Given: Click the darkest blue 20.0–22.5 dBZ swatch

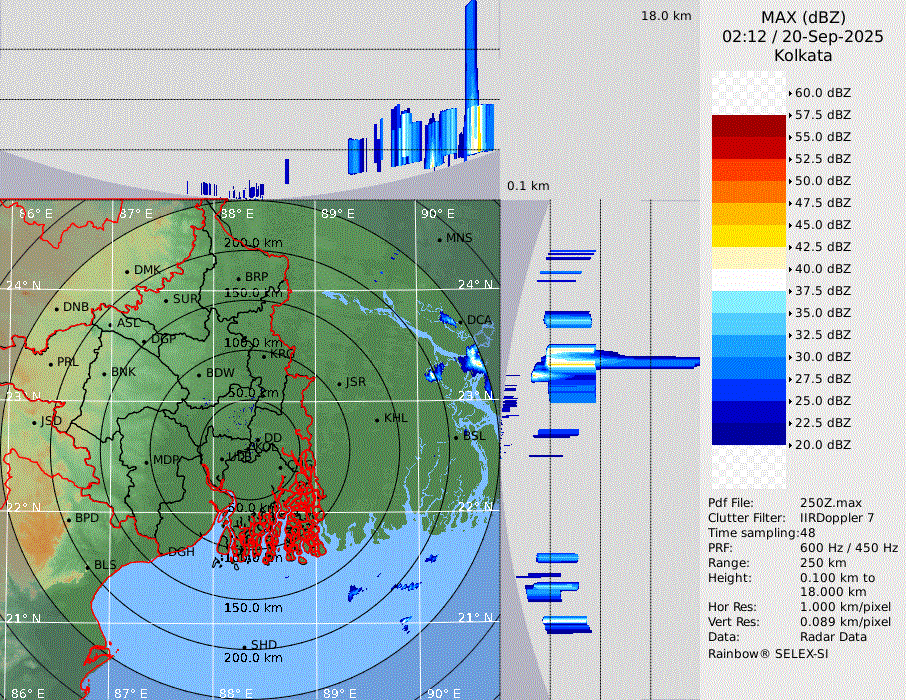Looking at the screenshot, I should 749,434.
